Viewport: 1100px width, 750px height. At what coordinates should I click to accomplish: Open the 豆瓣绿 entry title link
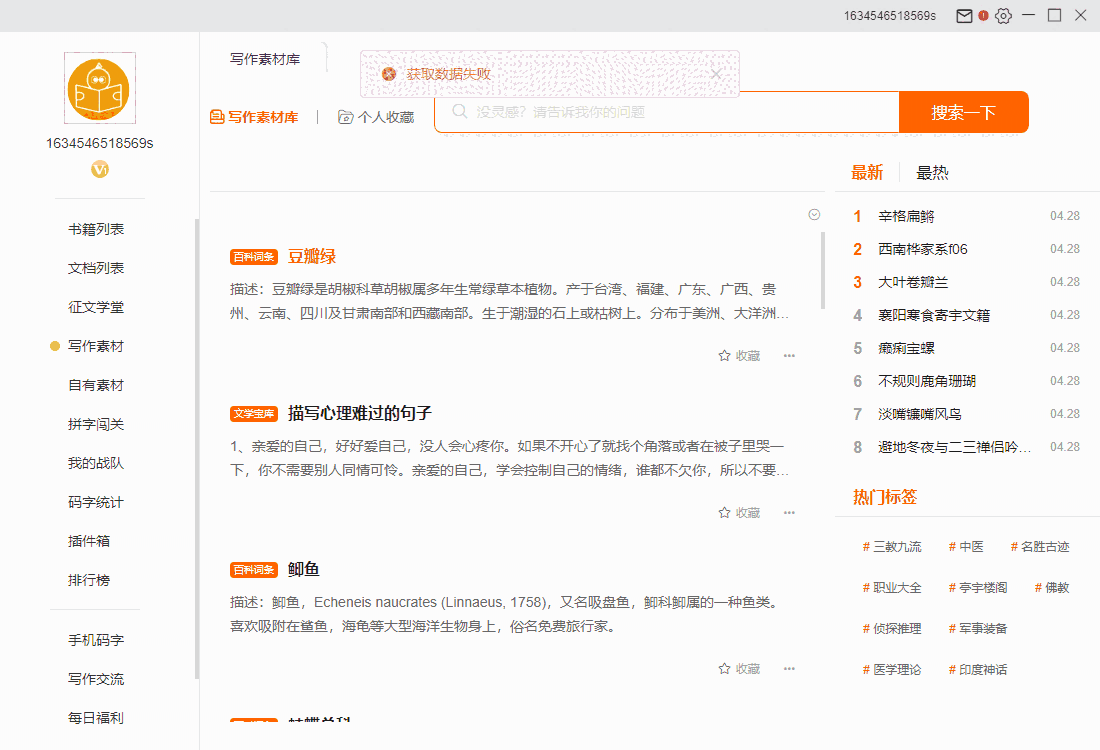(x=310, y=256)
